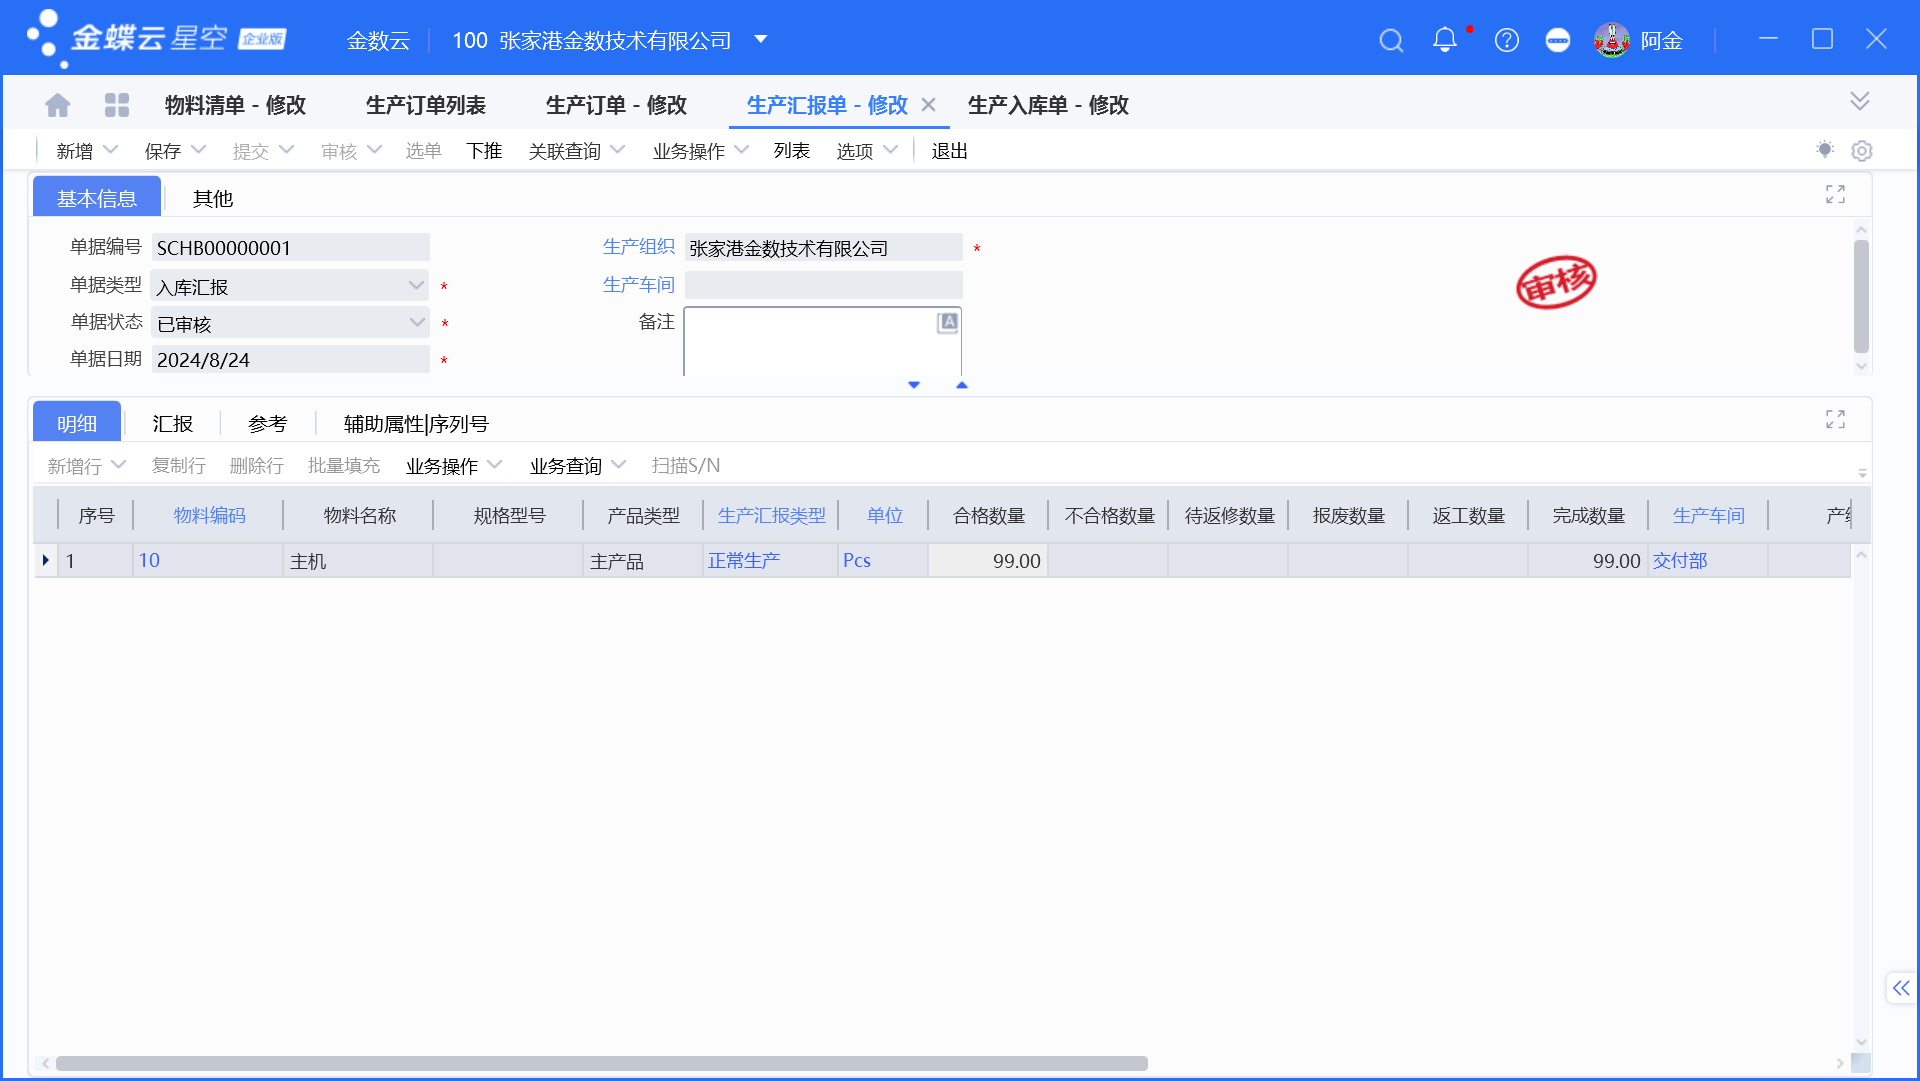Viewport: 1920px width, 1081px height.
Task: Click the horizontal scrollbar of the grid
Action: (x=601, y=1063)
